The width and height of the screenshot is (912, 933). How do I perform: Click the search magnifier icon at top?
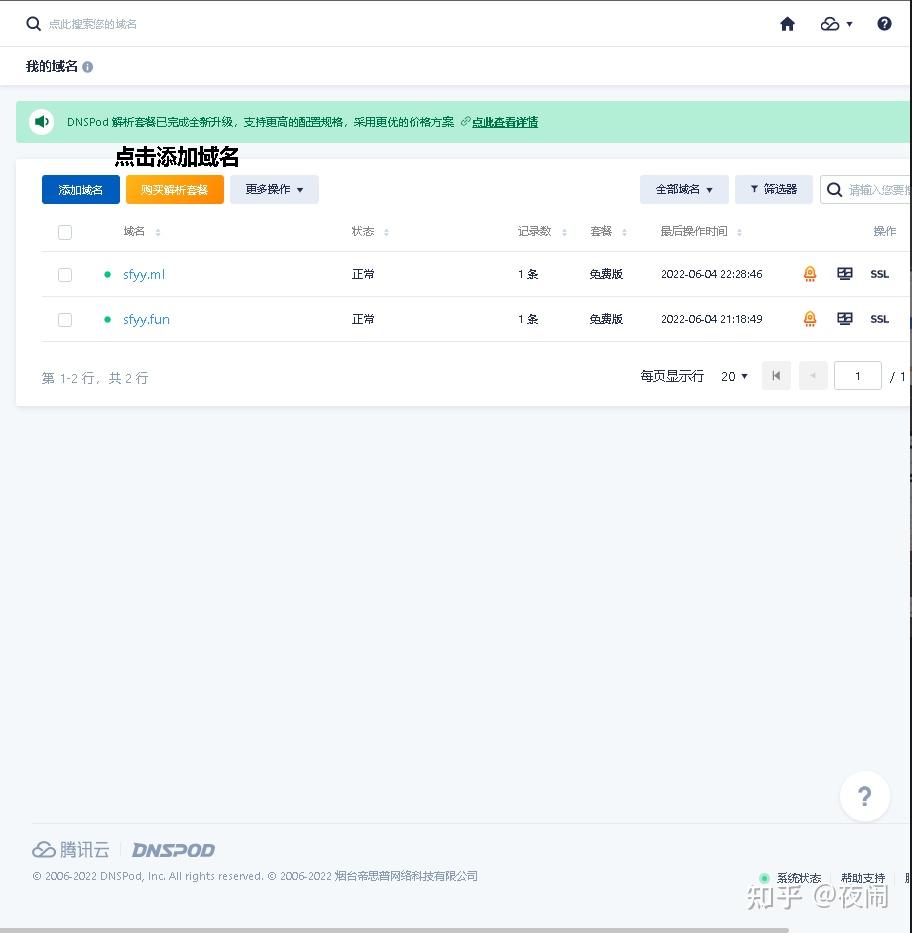tap(33, 24)
